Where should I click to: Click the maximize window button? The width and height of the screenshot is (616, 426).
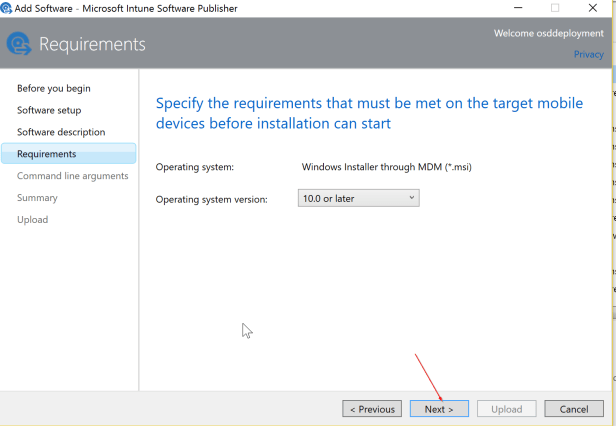(555, 8)
